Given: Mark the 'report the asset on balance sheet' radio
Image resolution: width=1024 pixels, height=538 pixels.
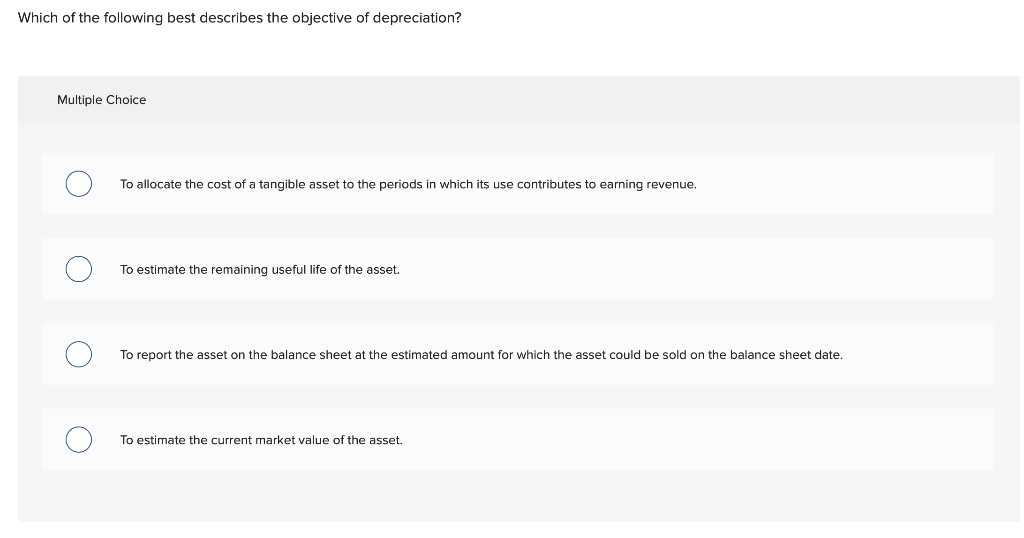Looking at the screenshot, I should click(78, 354).
